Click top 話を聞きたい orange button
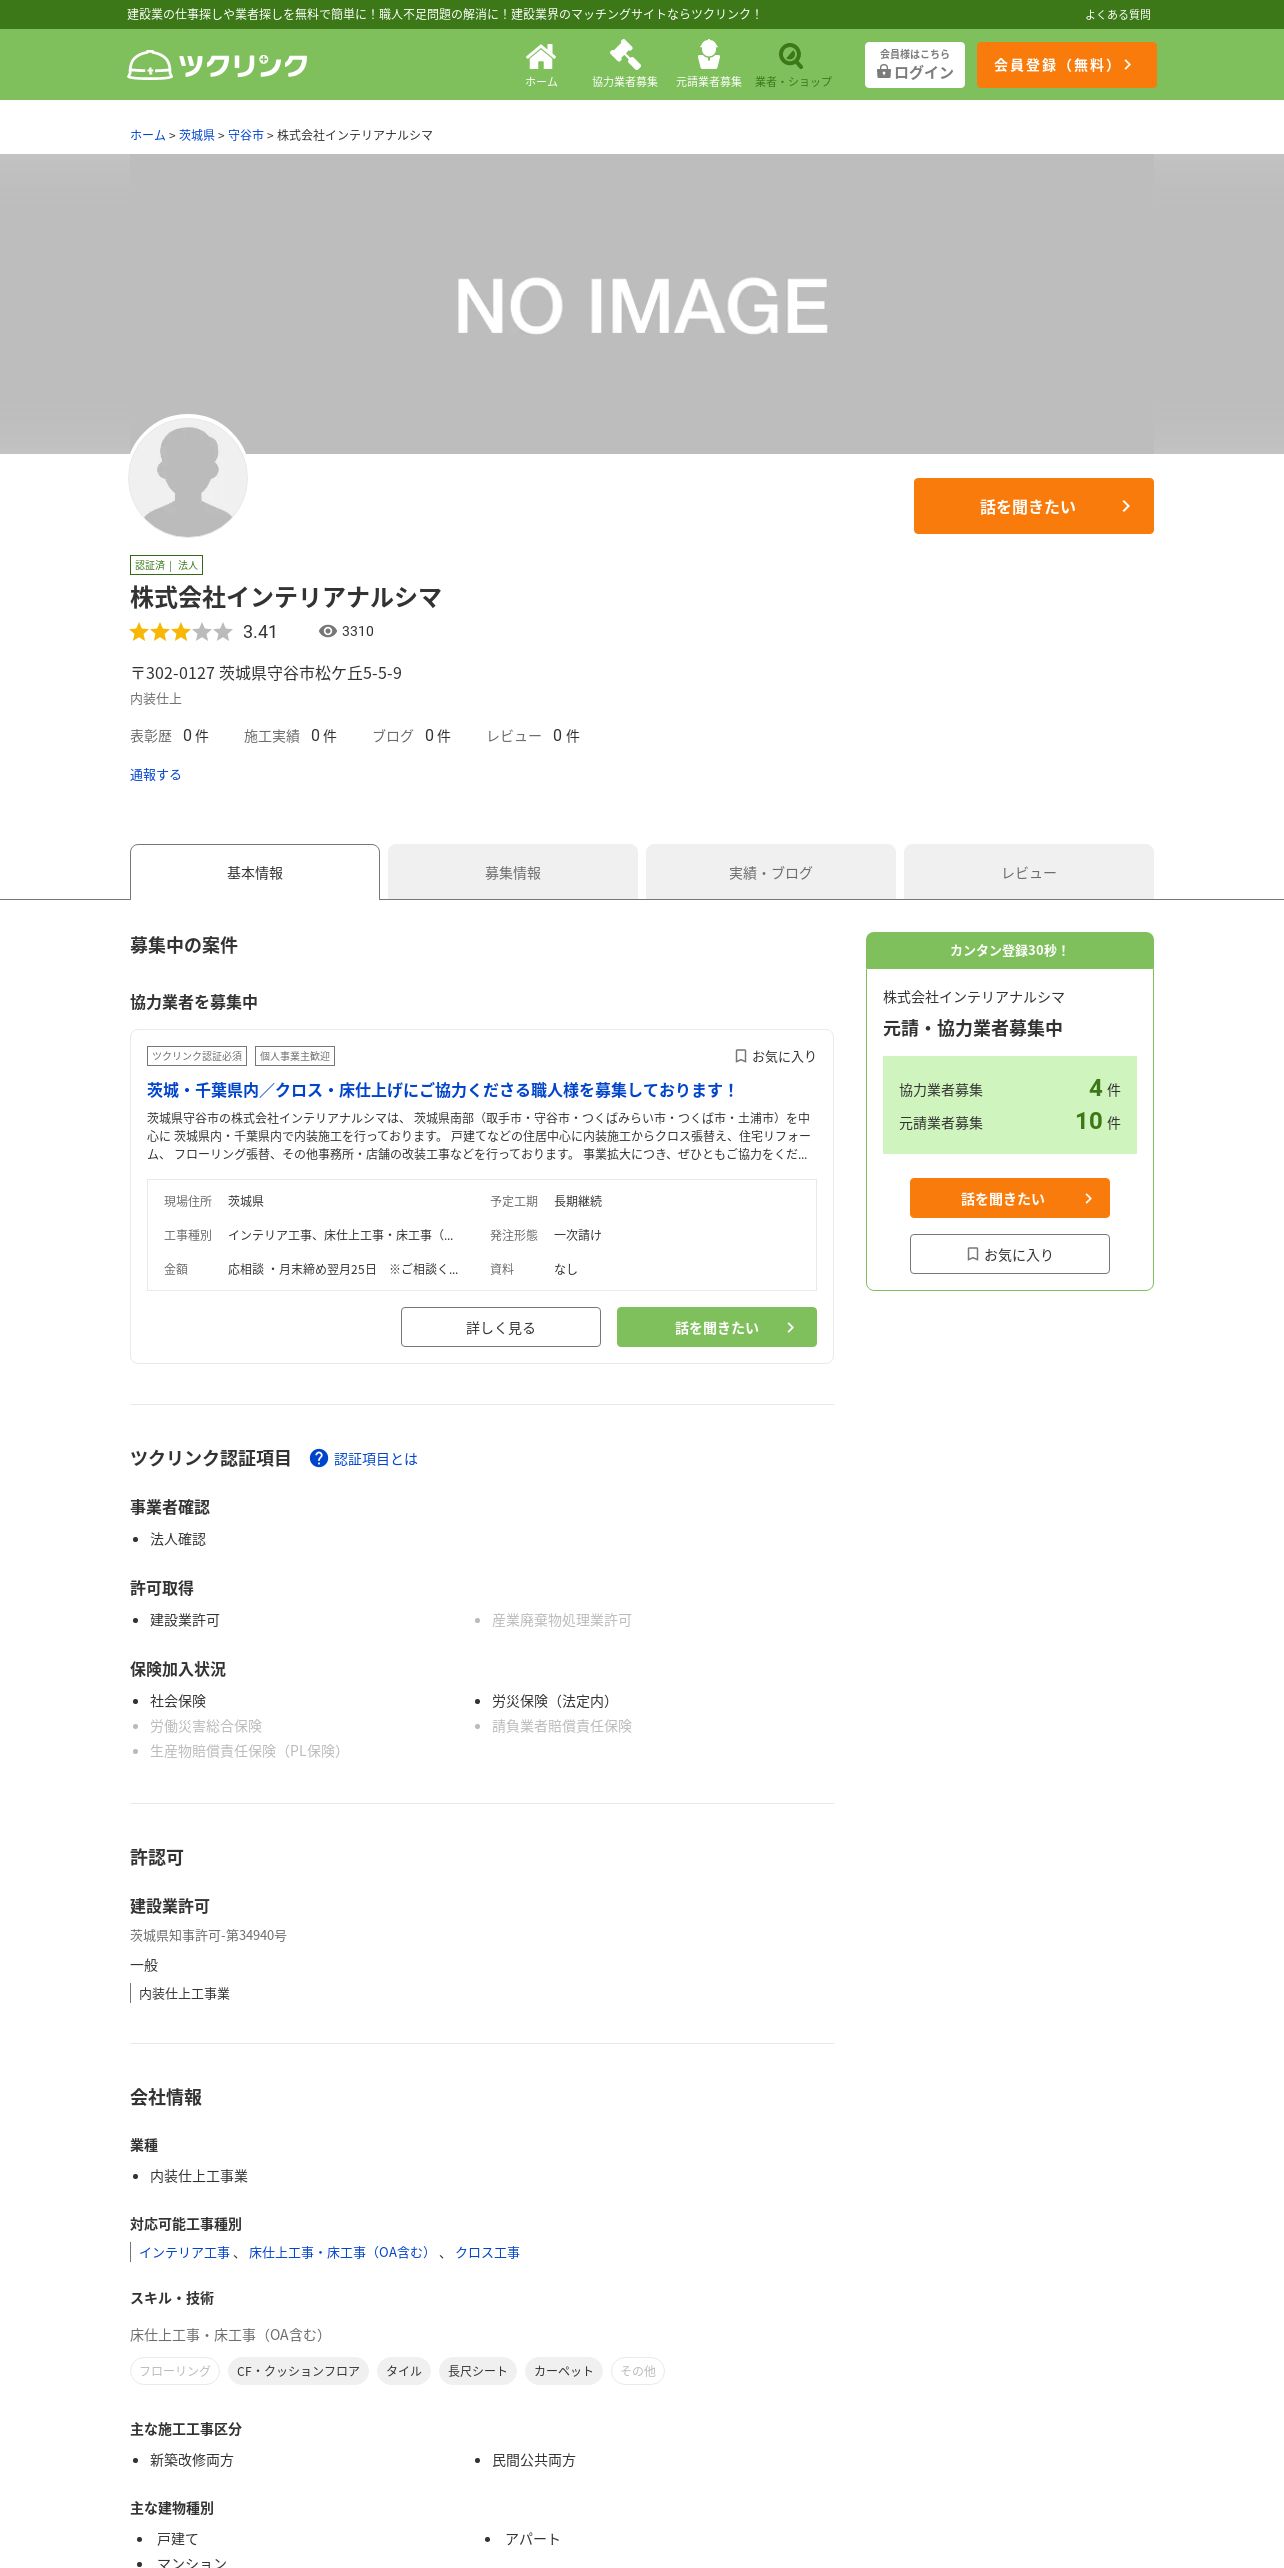 click(x=1034, y=506)
